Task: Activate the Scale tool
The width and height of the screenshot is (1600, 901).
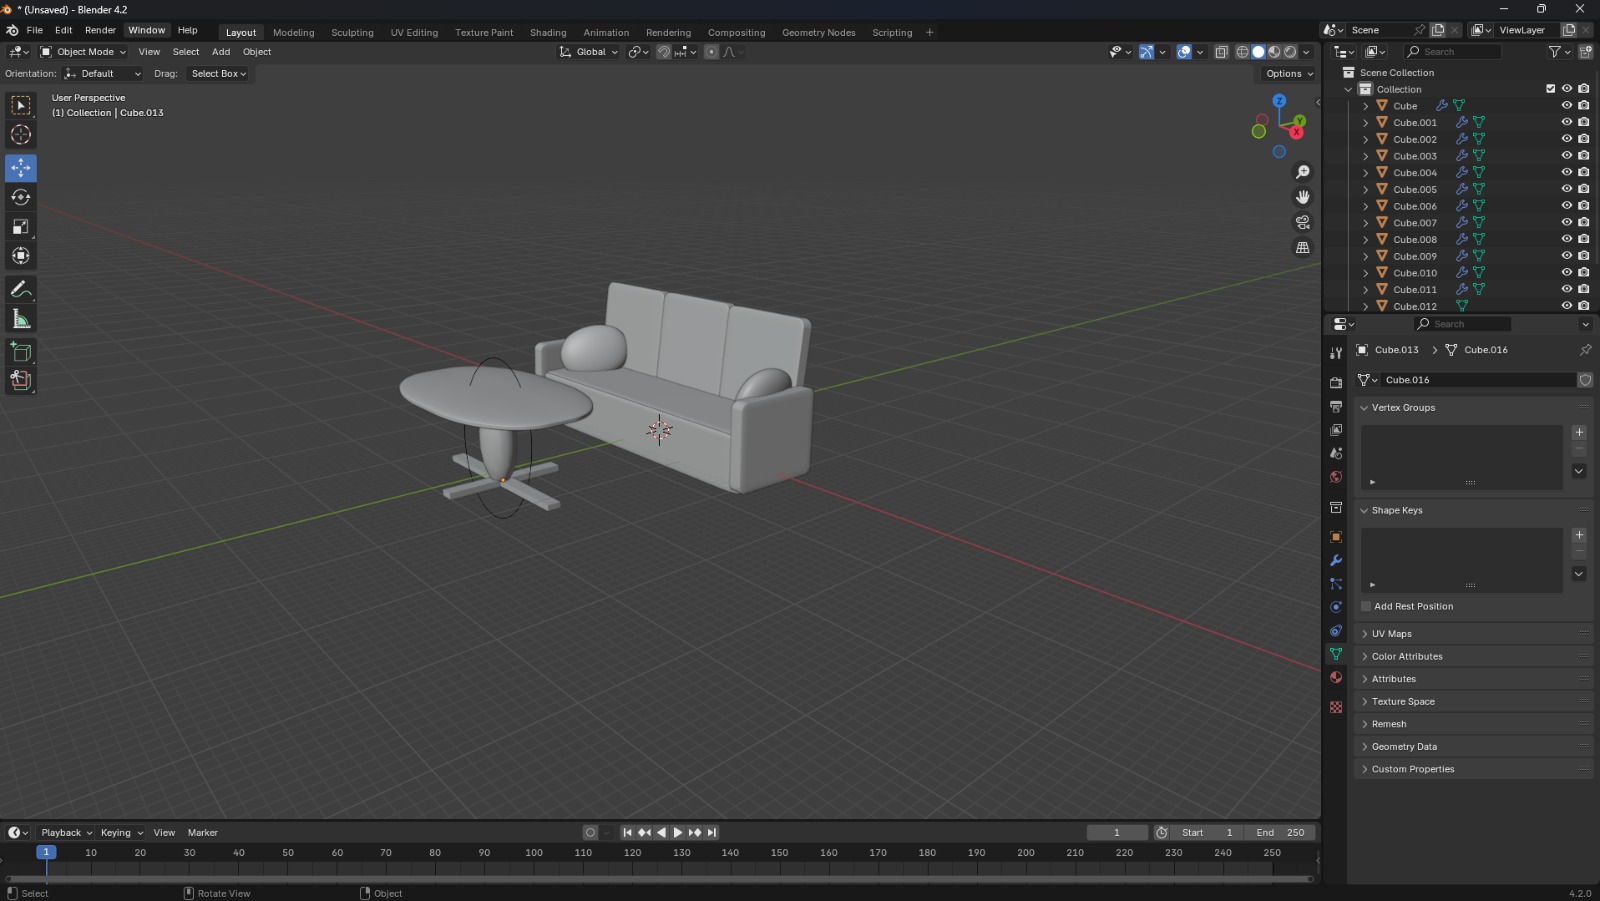Action: click(x=21, y=227)
